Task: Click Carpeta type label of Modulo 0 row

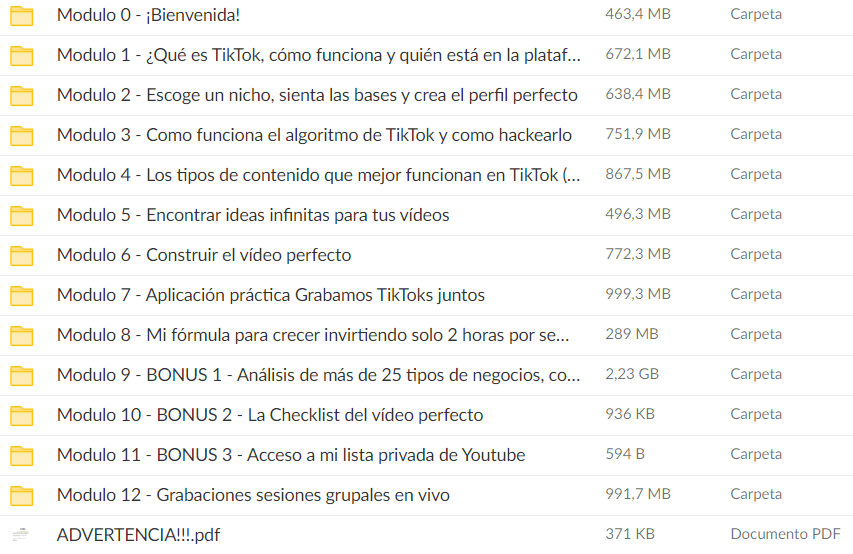Action: click(756, 14)
